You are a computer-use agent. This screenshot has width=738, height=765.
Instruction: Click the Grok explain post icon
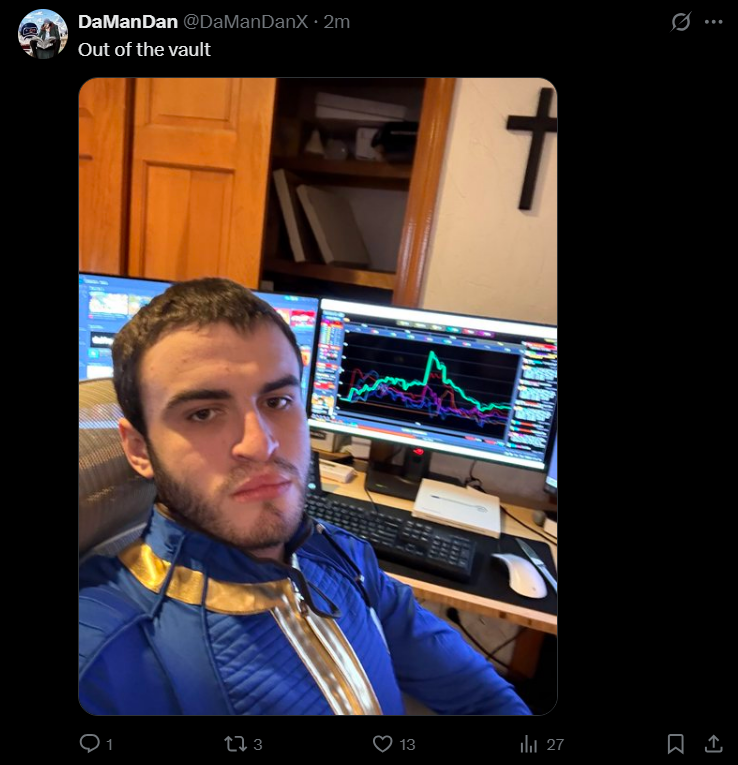pyautogui.click(x=681, y=21)
